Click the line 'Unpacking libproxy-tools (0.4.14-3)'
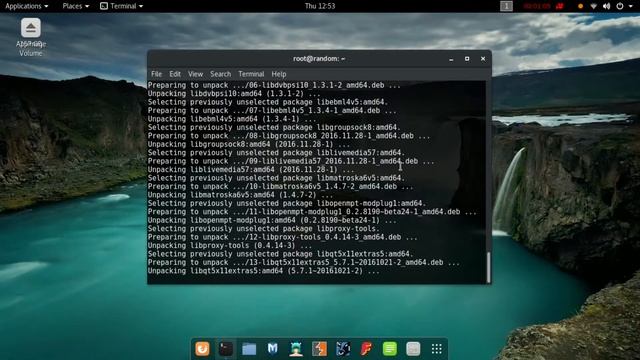Image resolution: width=640 pixels, height=360 pixels. click(x=229, y=245)
